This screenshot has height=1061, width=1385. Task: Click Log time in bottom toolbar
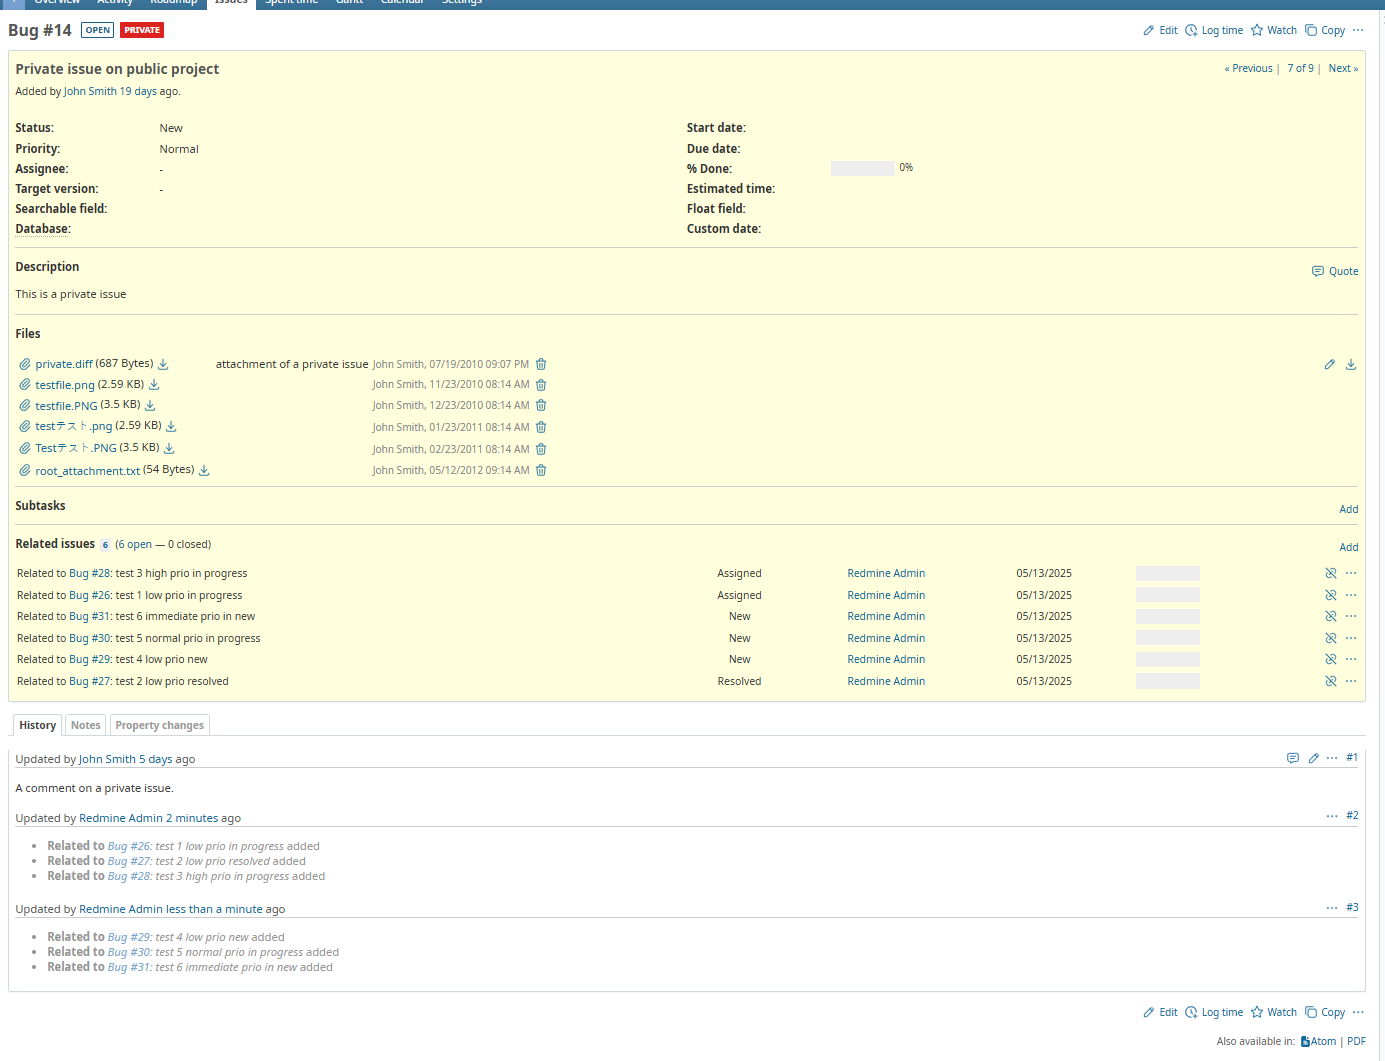click(x=1214, y=1012)
